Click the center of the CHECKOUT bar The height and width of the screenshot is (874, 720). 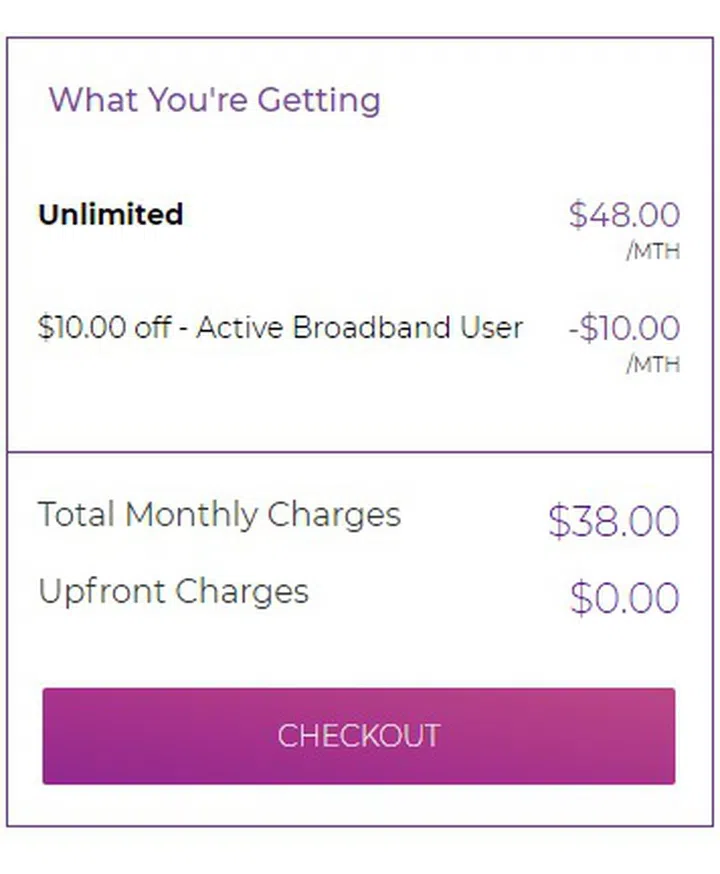(x=360, y=735)
